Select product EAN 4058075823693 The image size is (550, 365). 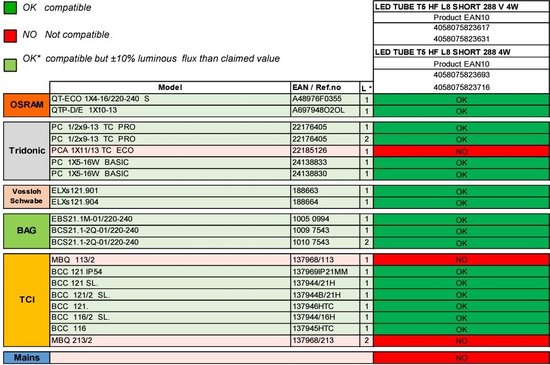461,75
